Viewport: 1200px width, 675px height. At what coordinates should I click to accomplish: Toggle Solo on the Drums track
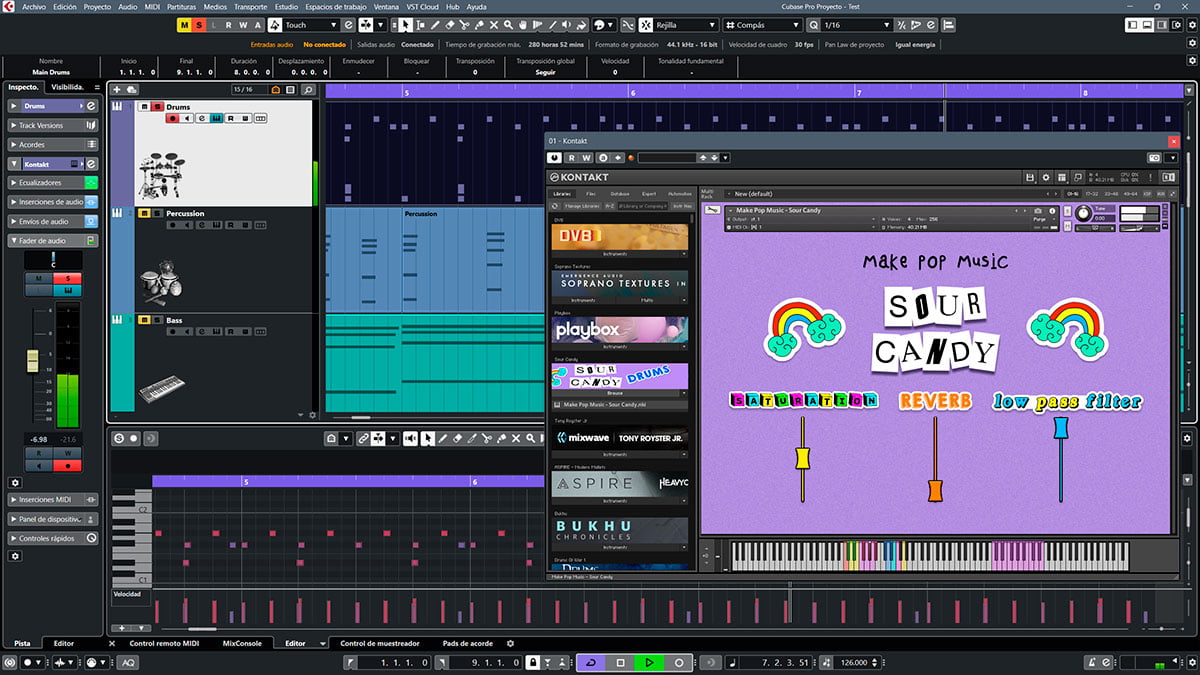(157, 107)
